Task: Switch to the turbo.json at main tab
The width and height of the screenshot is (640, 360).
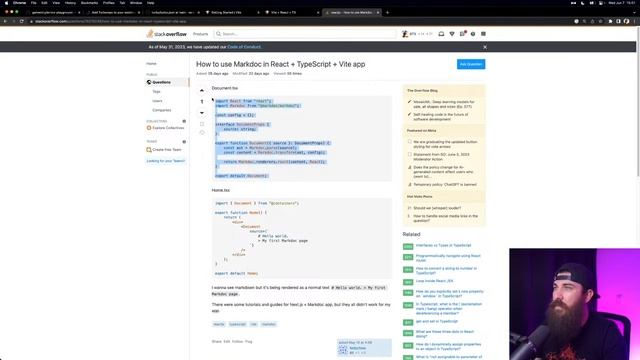Action: [172, 12]
